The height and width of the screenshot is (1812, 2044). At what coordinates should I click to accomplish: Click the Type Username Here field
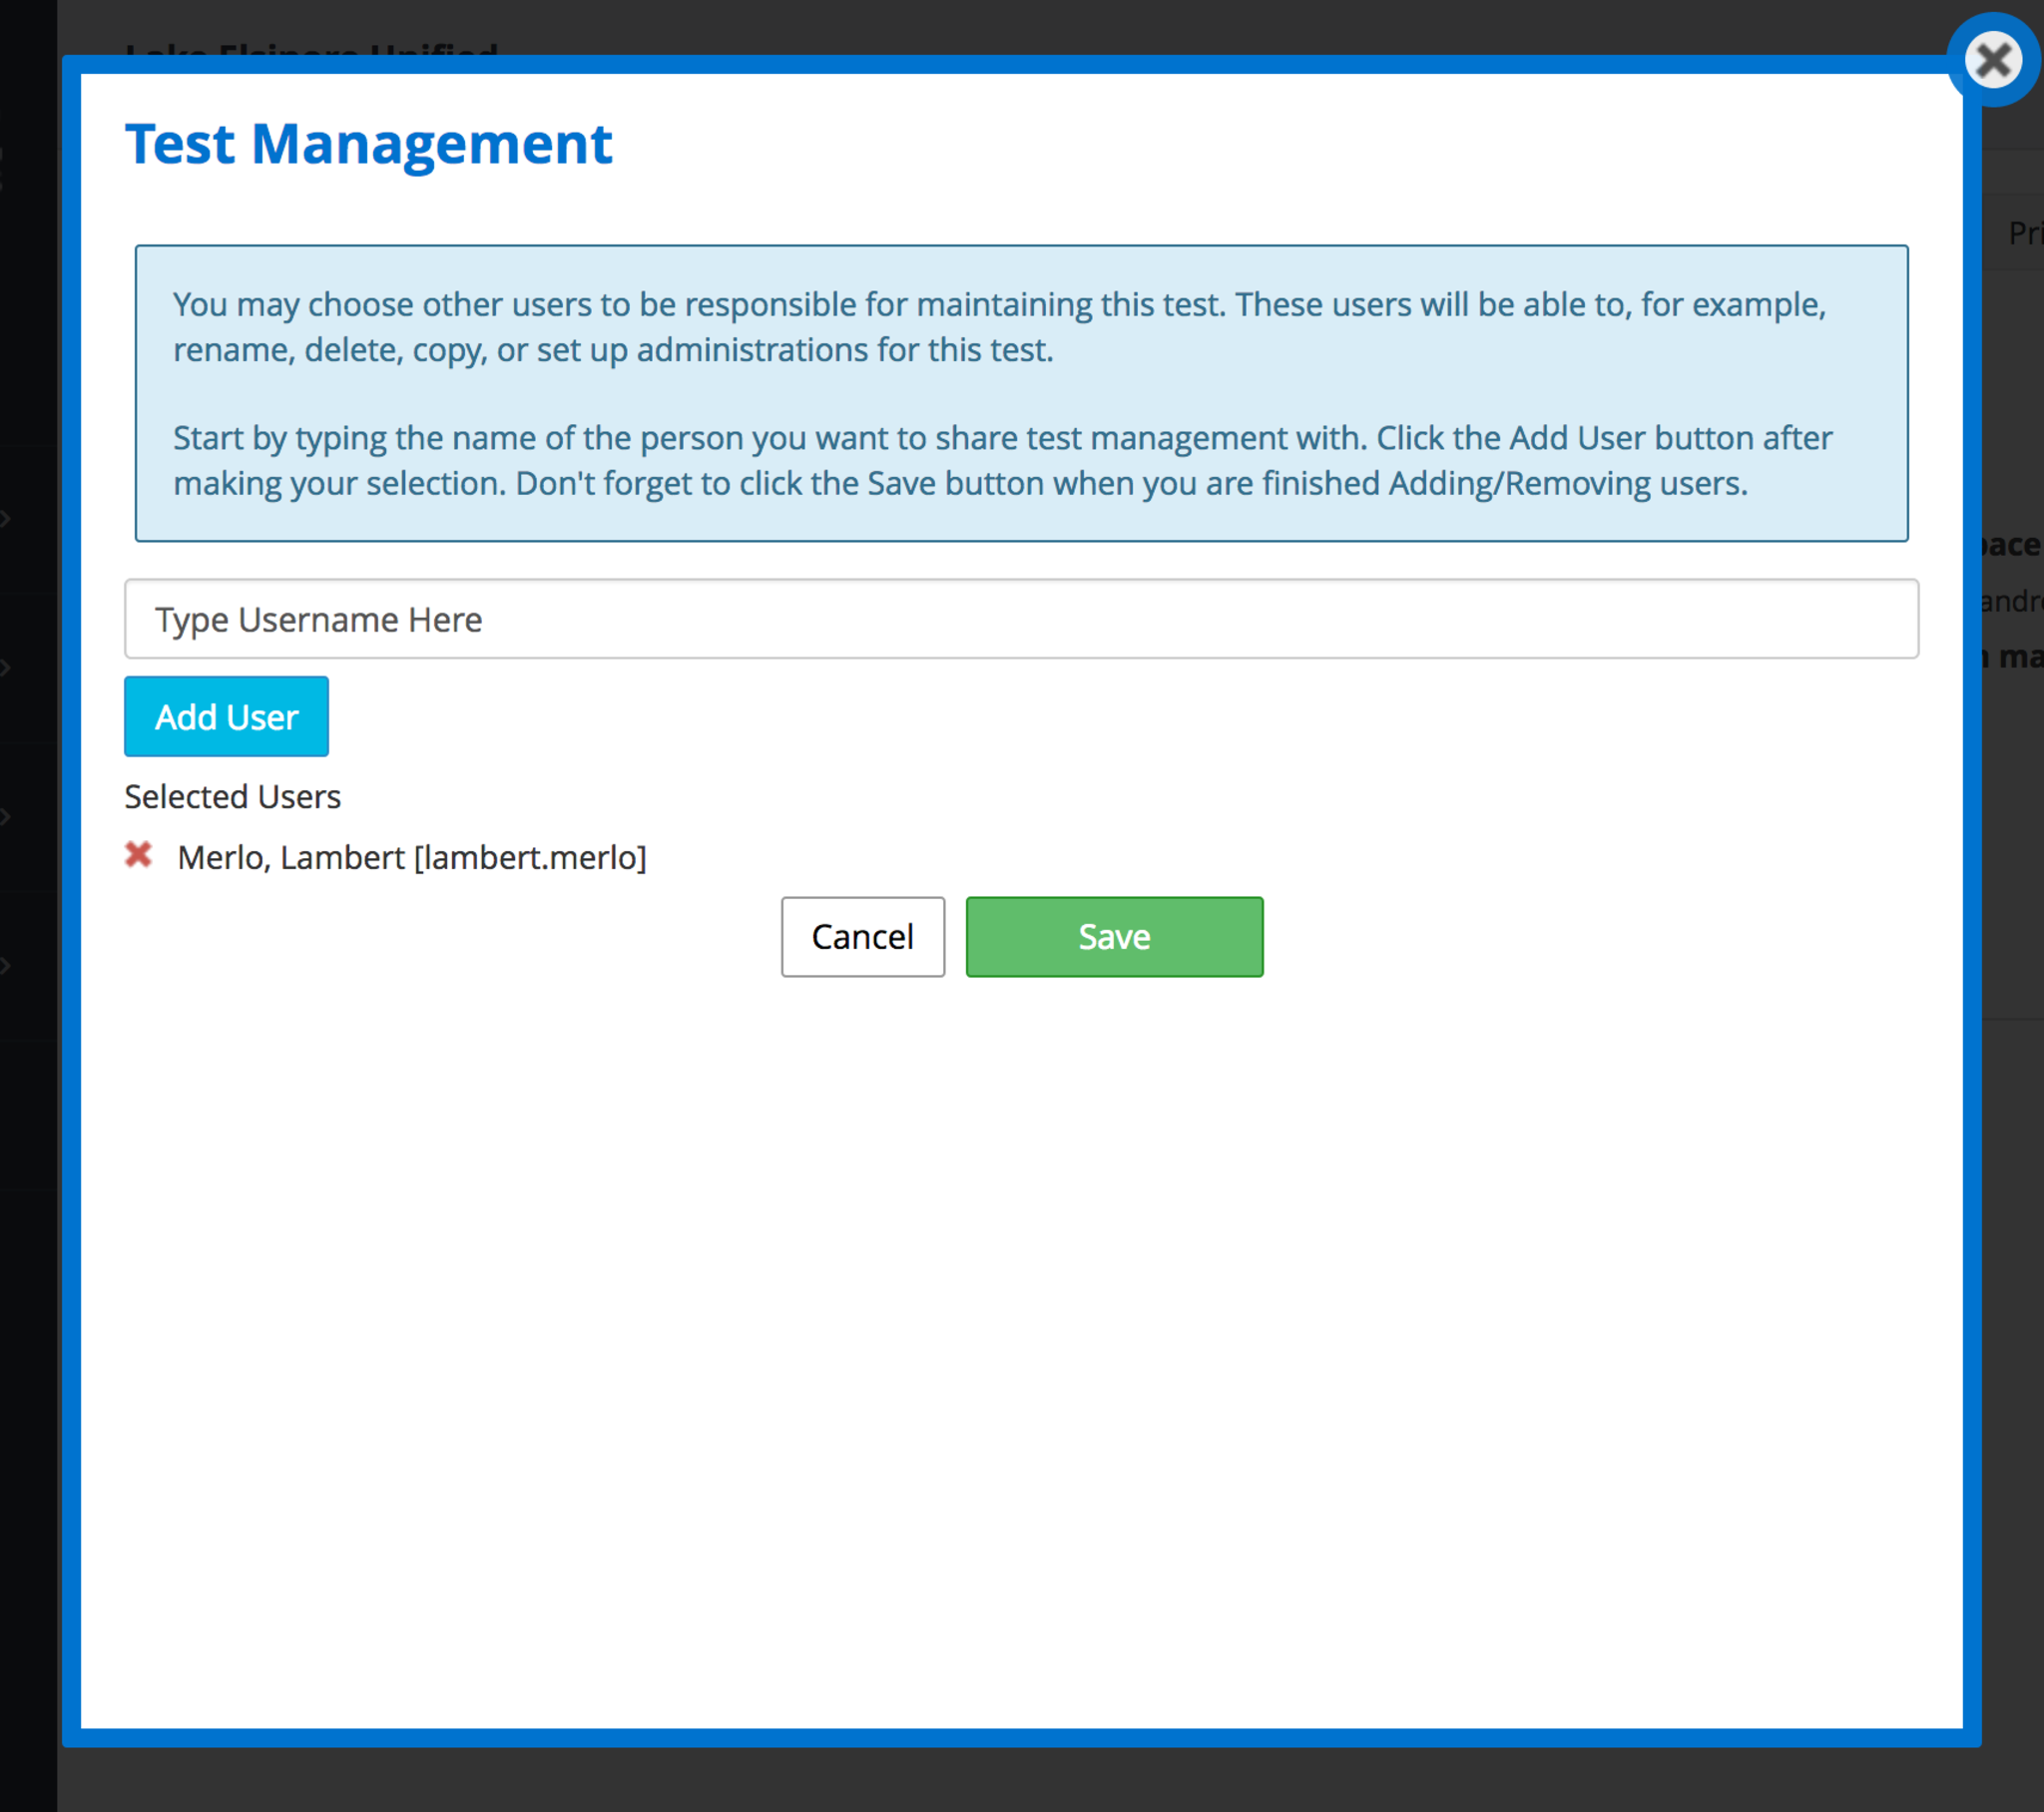(x=1020, y=619)
